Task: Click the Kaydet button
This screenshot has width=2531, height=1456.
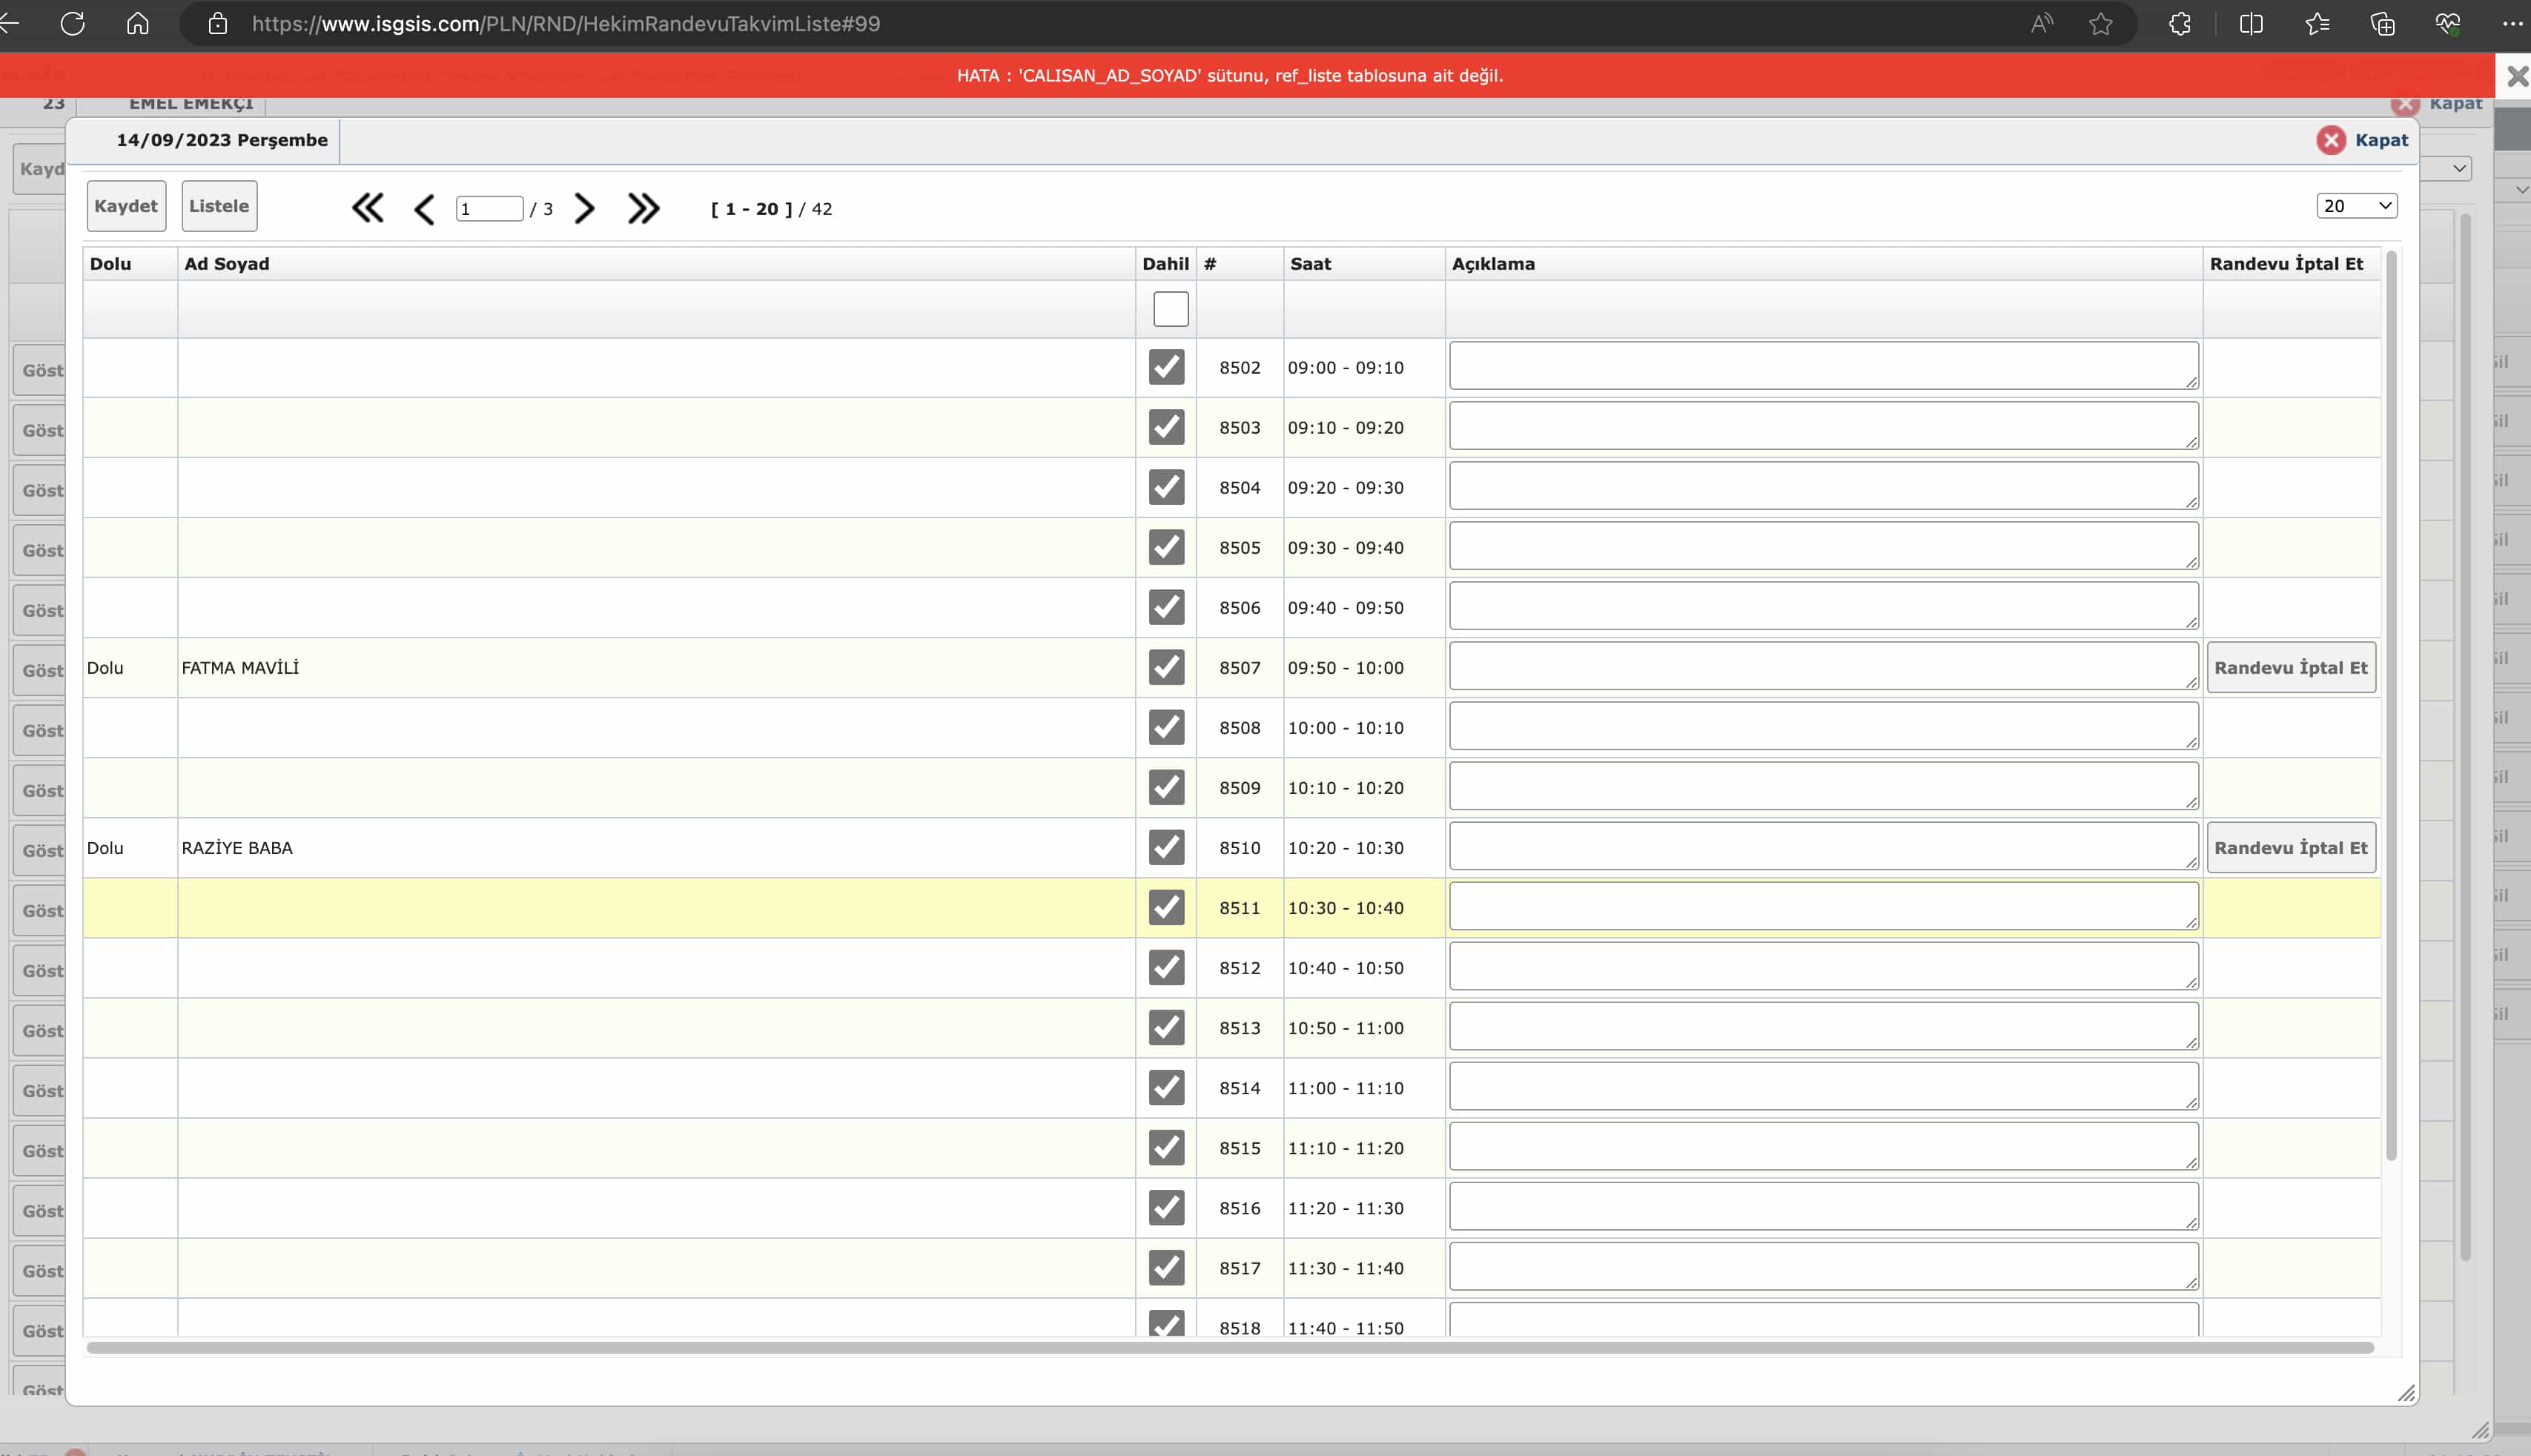Action: click(126, 206)
